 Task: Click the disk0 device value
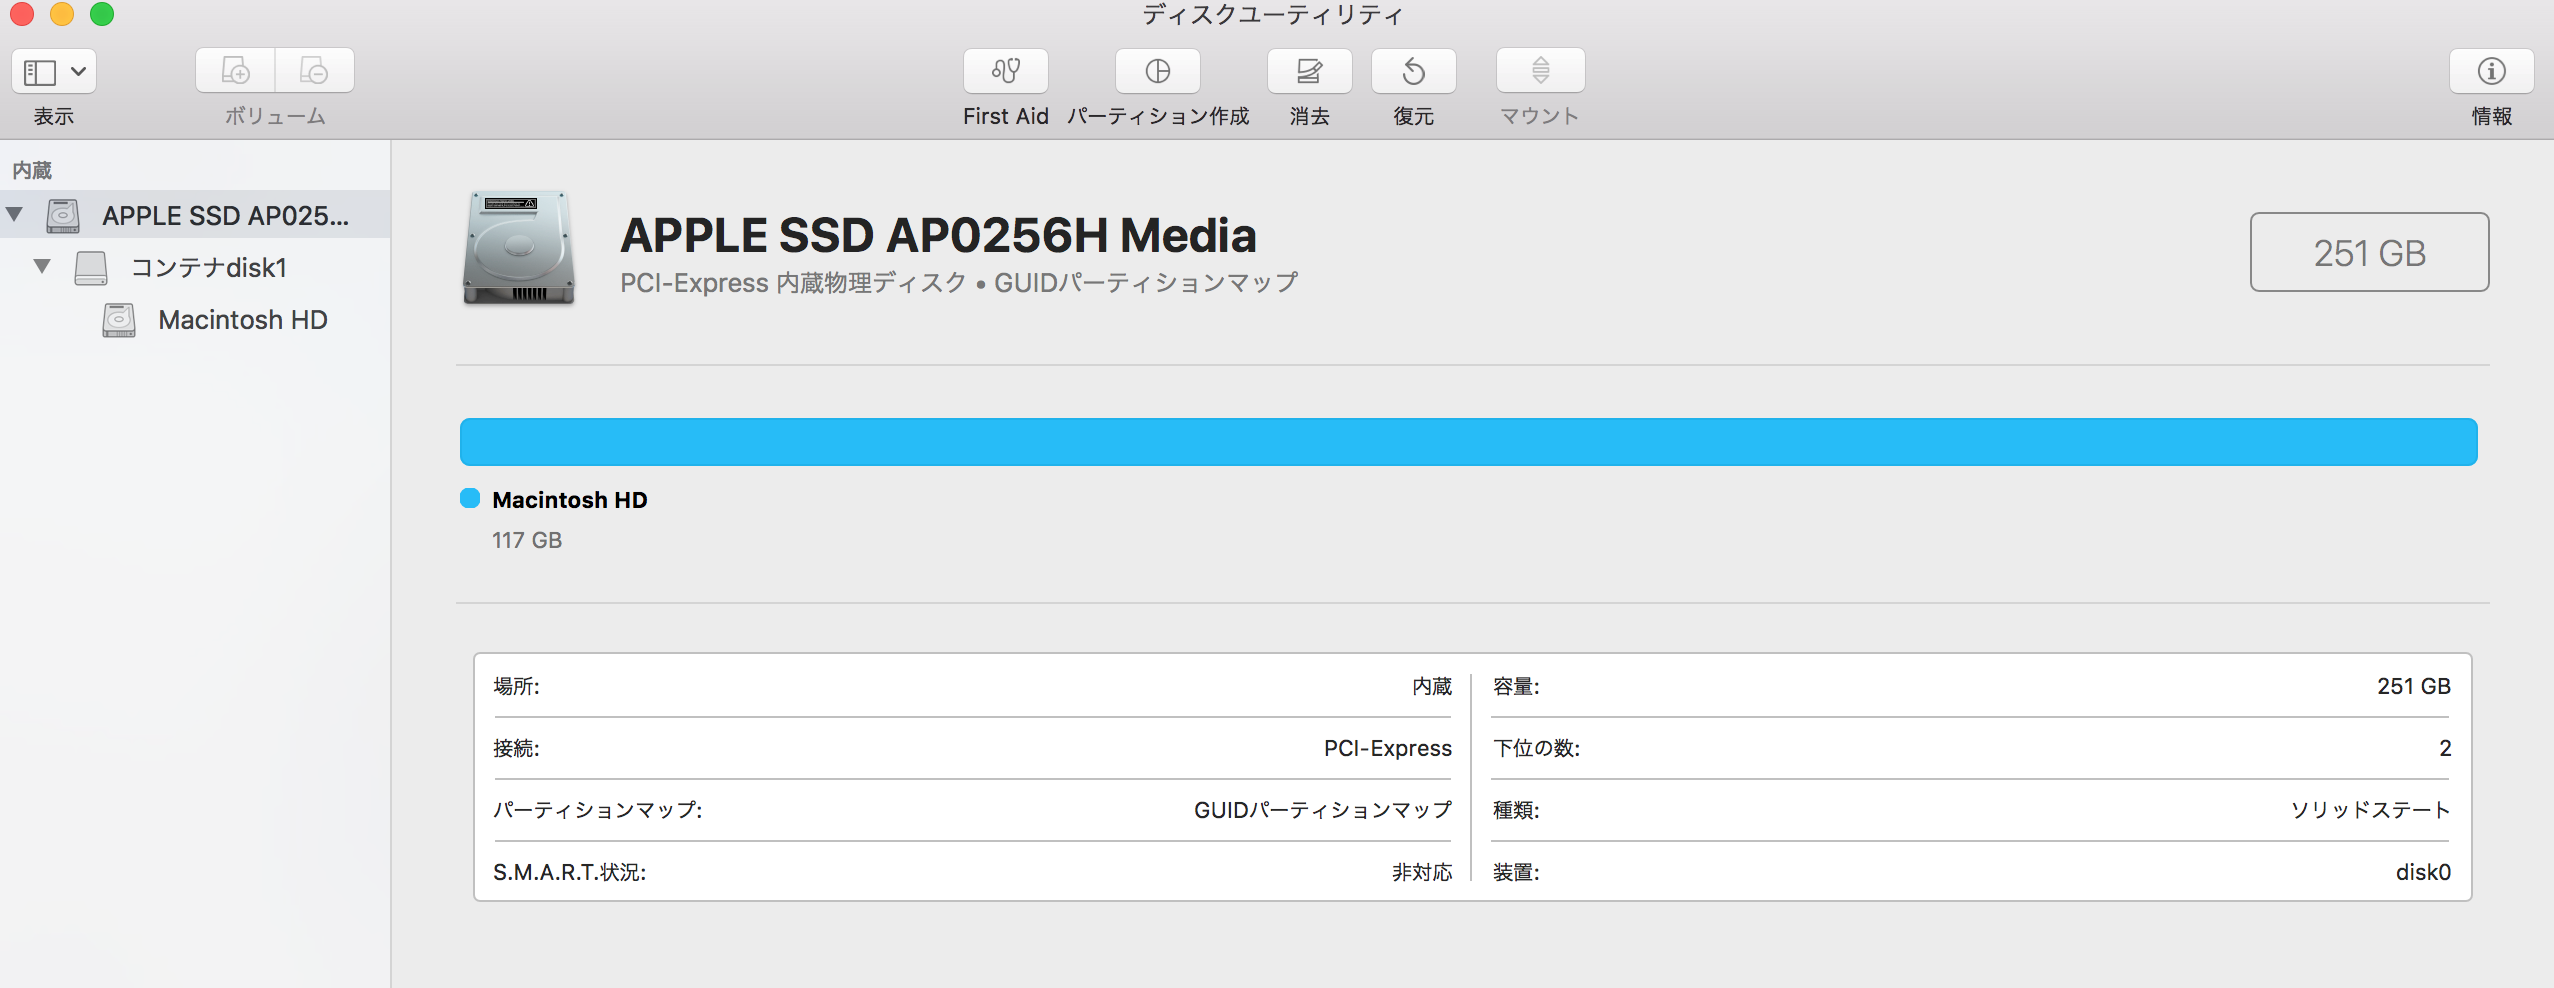pyautogui.click(x=2422, y=872)
